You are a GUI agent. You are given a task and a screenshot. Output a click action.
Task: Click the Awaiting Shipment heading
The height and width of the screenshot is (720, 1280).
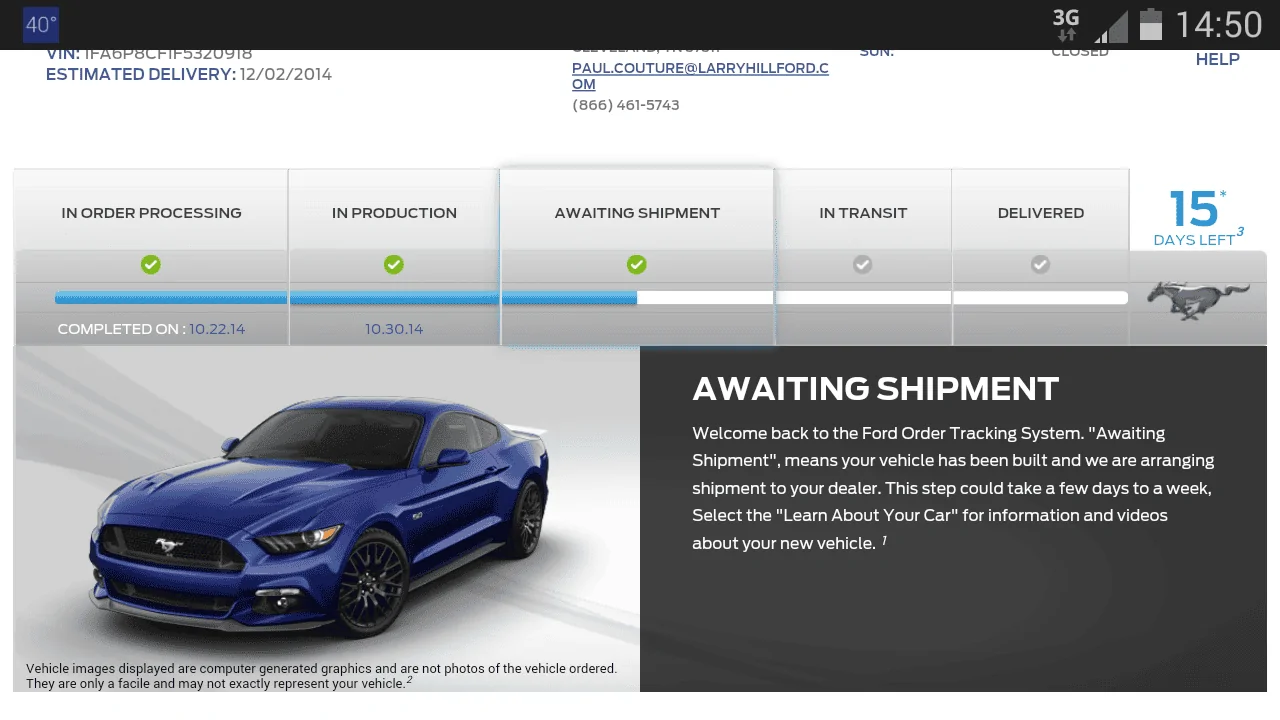pos(875,389)
